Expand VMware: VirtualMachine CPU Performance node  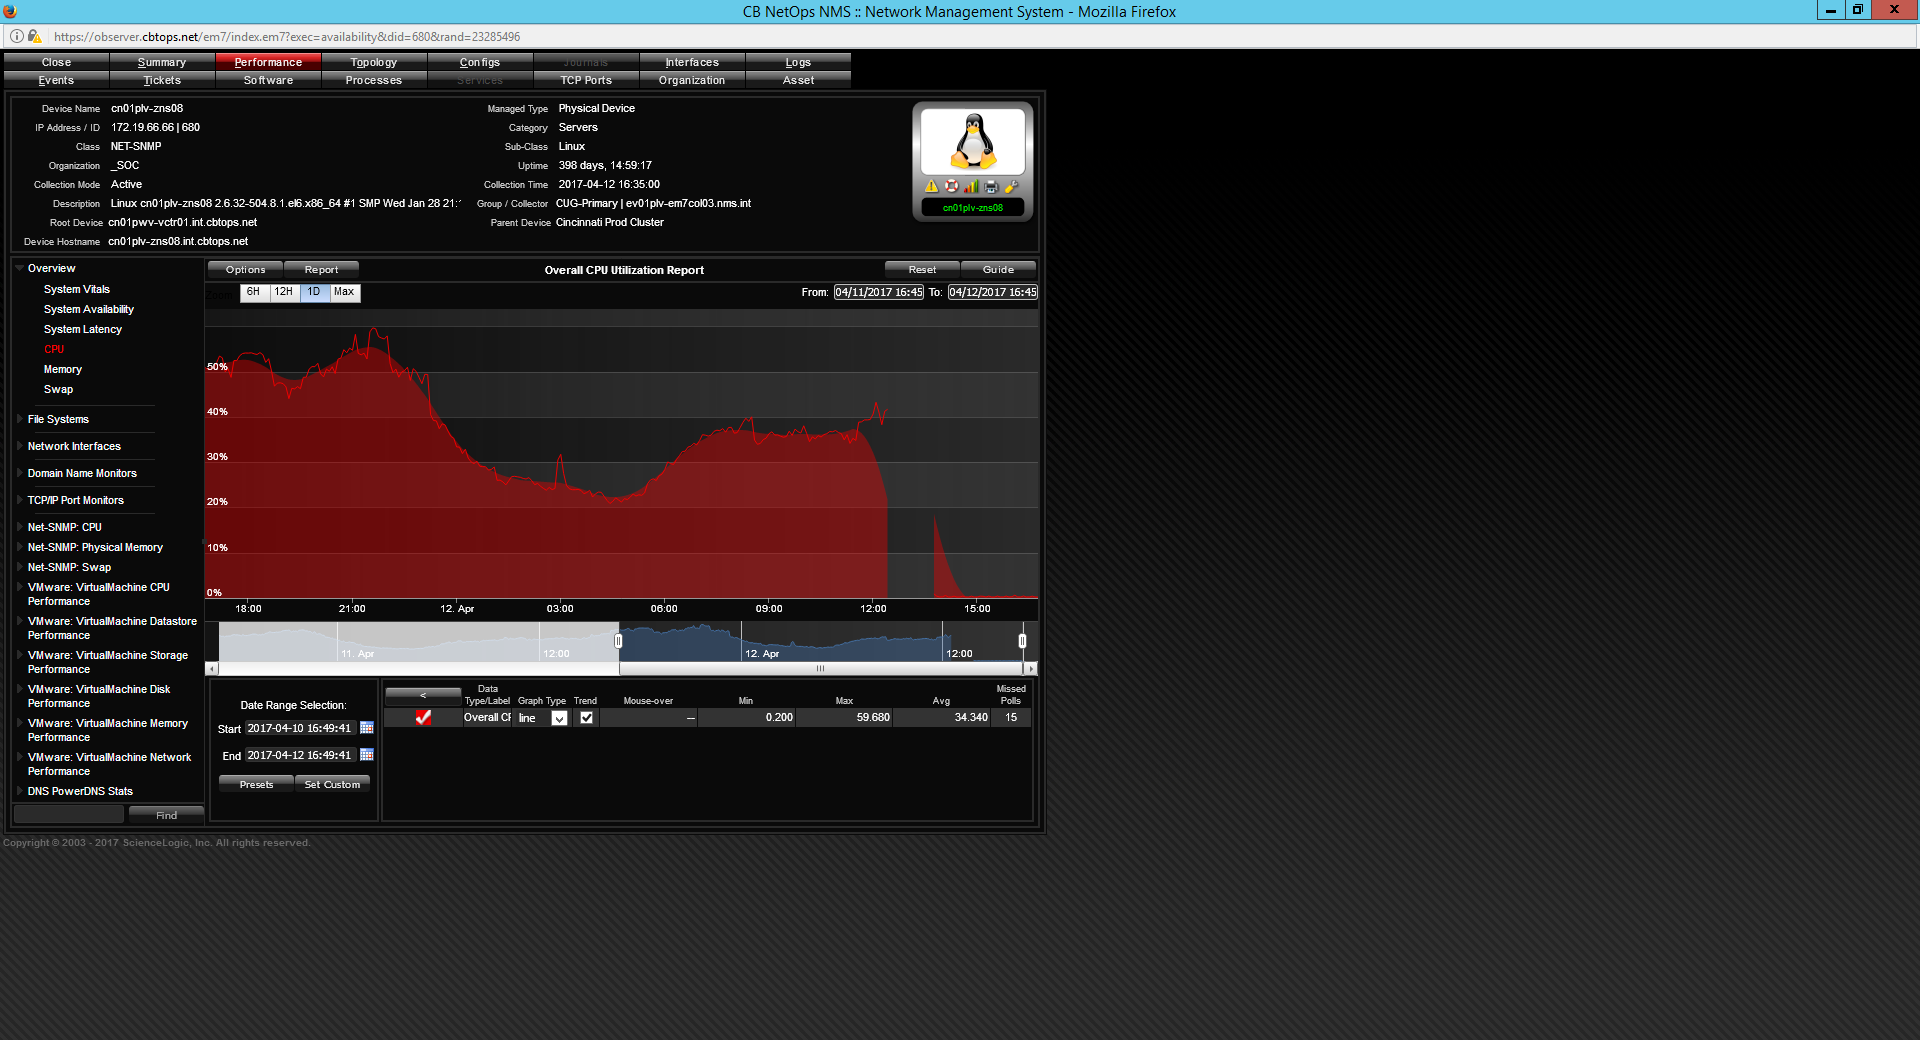pyautogui.click(x=19, y=587)
